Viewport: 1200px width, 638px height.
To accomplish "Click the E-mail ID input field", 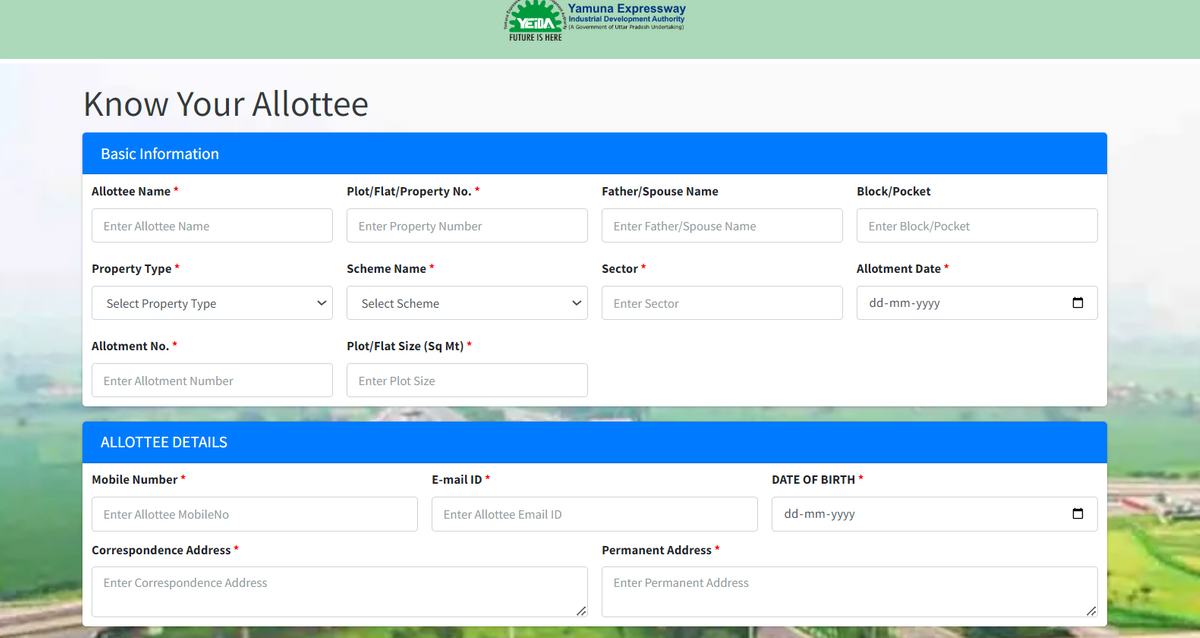I will (x=594, y=513).
